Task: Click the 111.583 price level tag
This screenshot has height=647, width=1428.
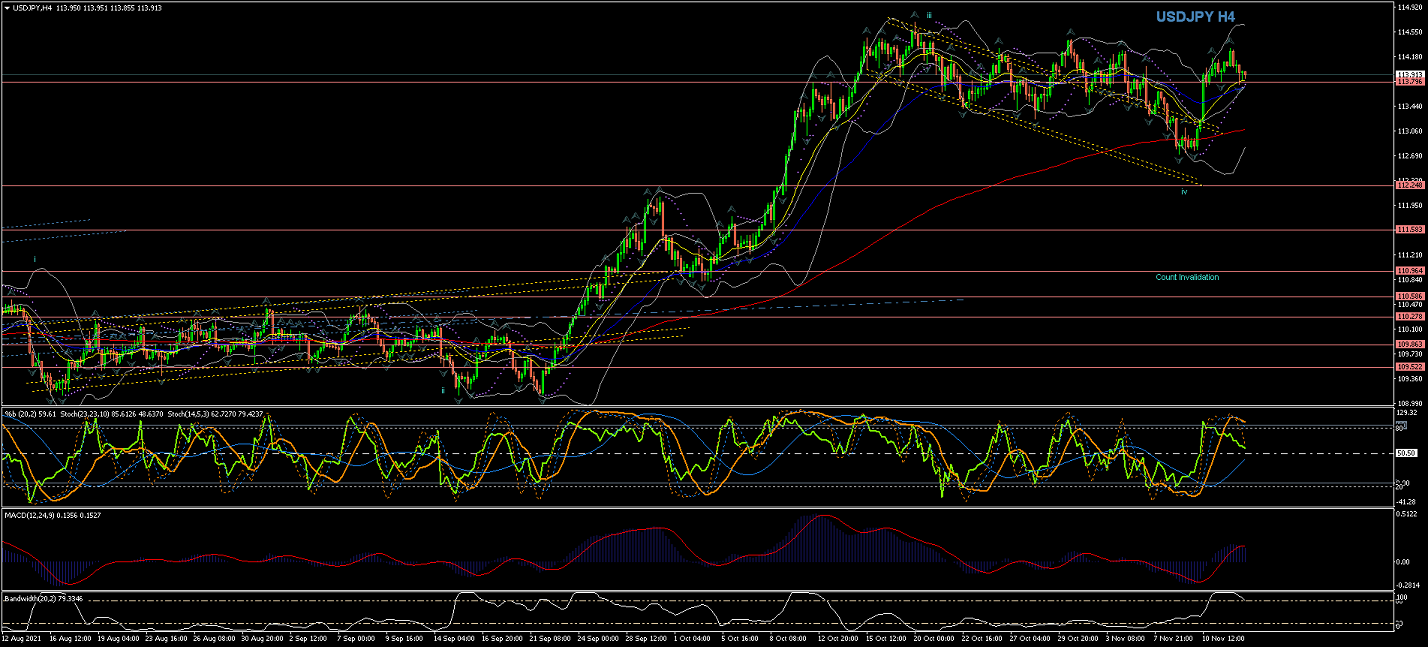Action: click(x=1410, y=230)
